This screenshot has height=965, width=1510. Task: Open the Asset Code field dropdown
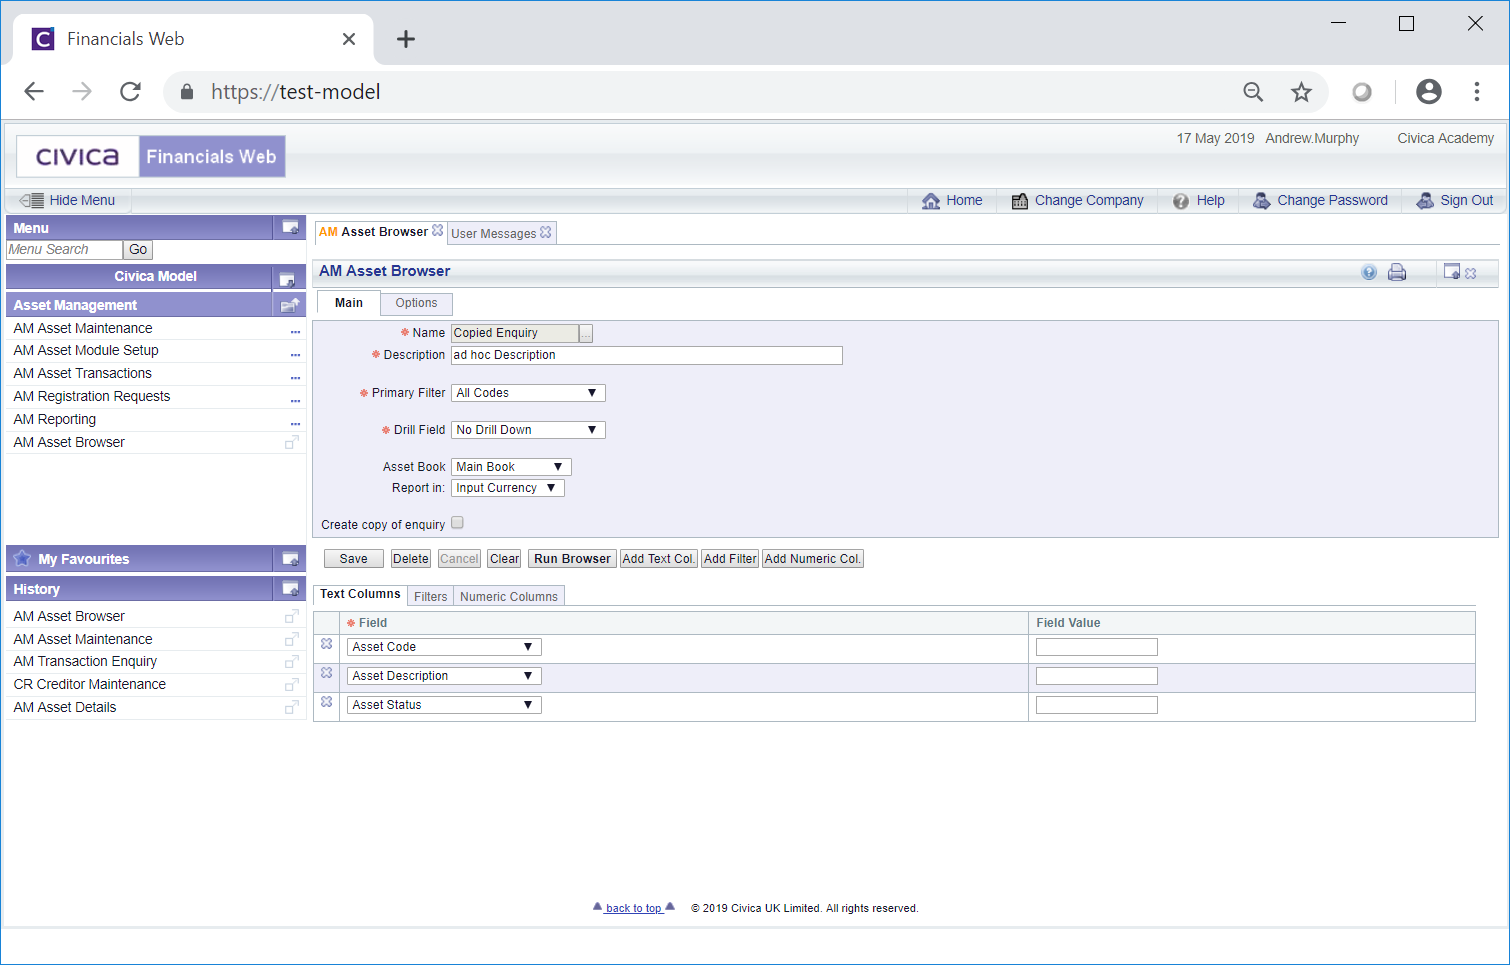444,647
